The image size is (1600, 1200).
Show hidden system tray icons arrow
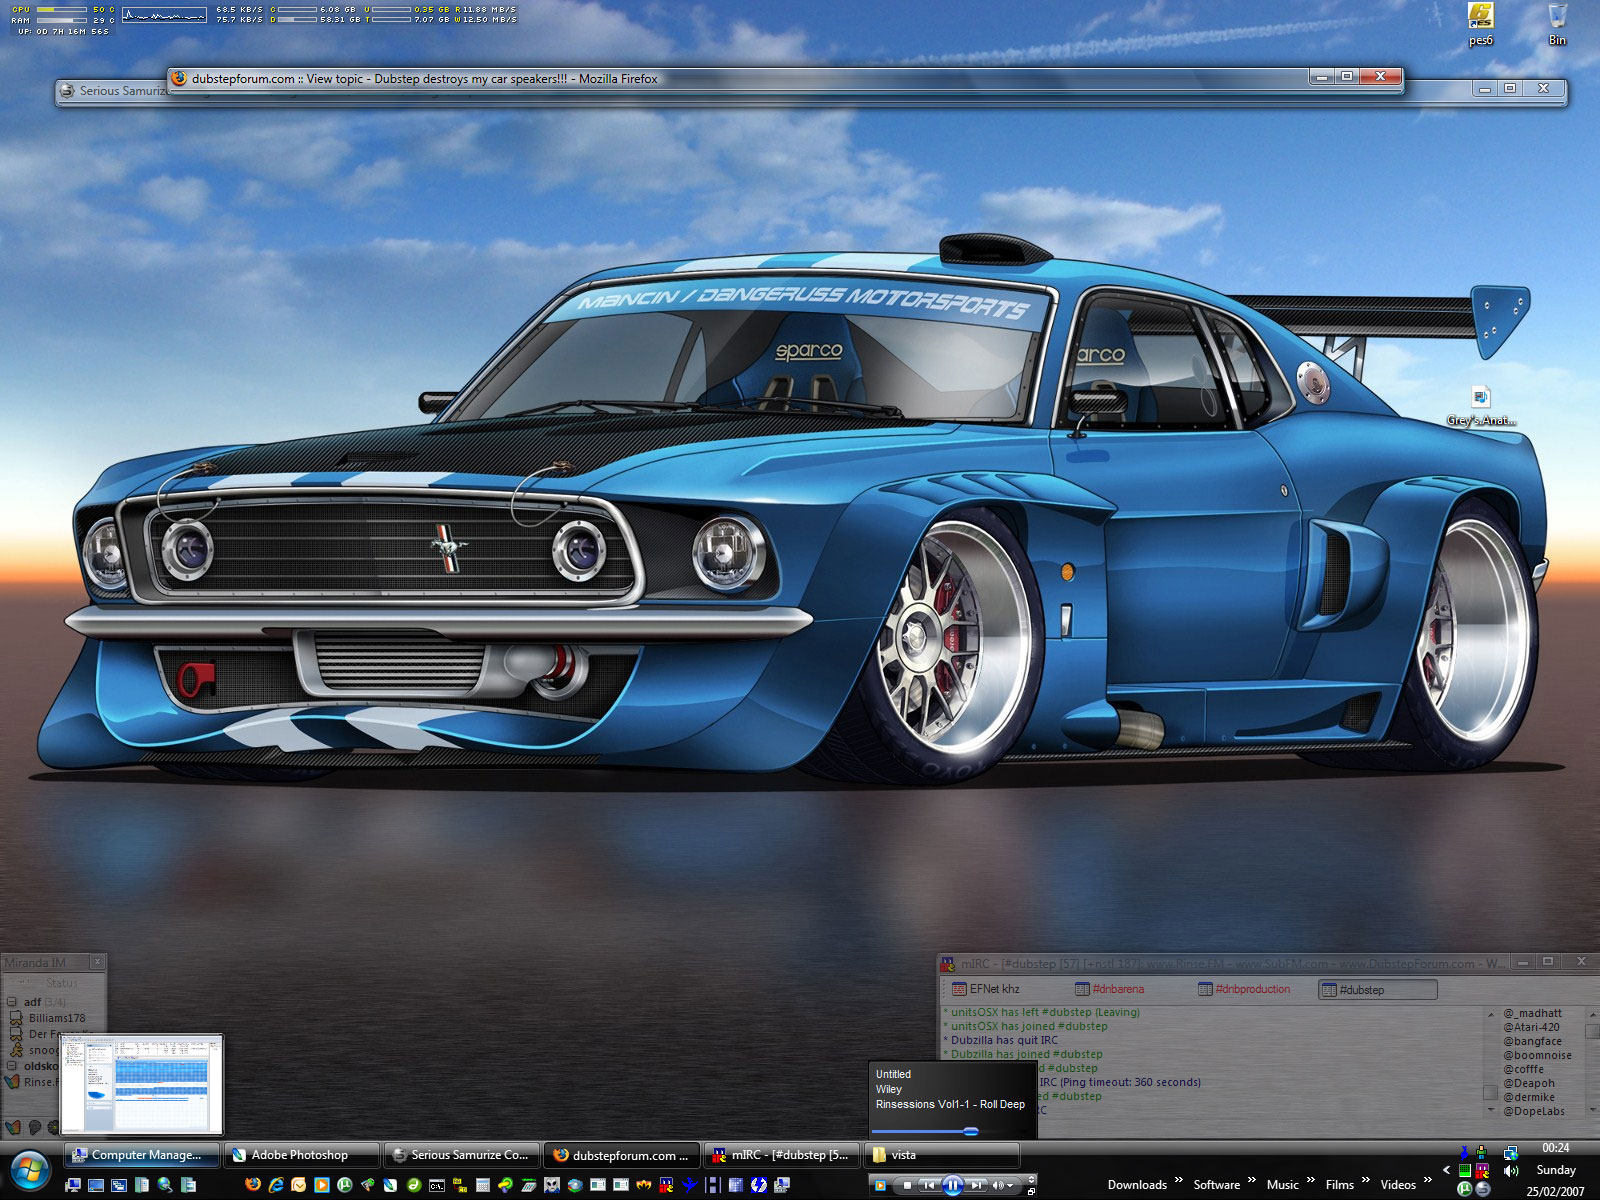coord(1446,1169)
